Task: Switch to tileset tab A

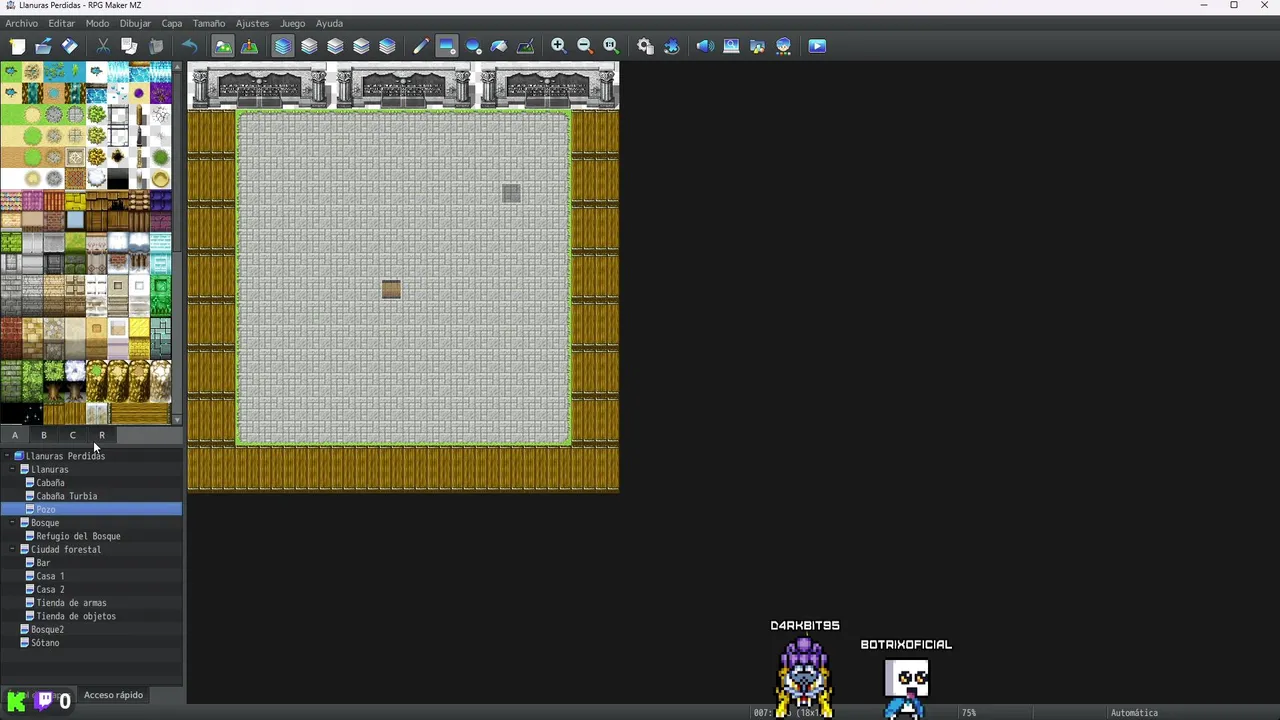Action: click(x=15, y=435)
